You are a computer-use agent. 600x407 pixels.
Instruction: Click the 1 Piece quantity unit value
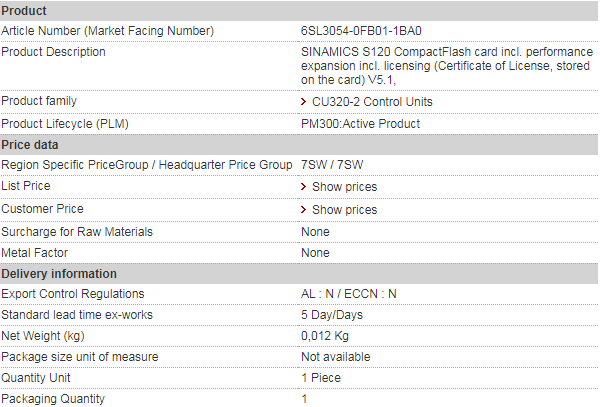tap(321, 378)
